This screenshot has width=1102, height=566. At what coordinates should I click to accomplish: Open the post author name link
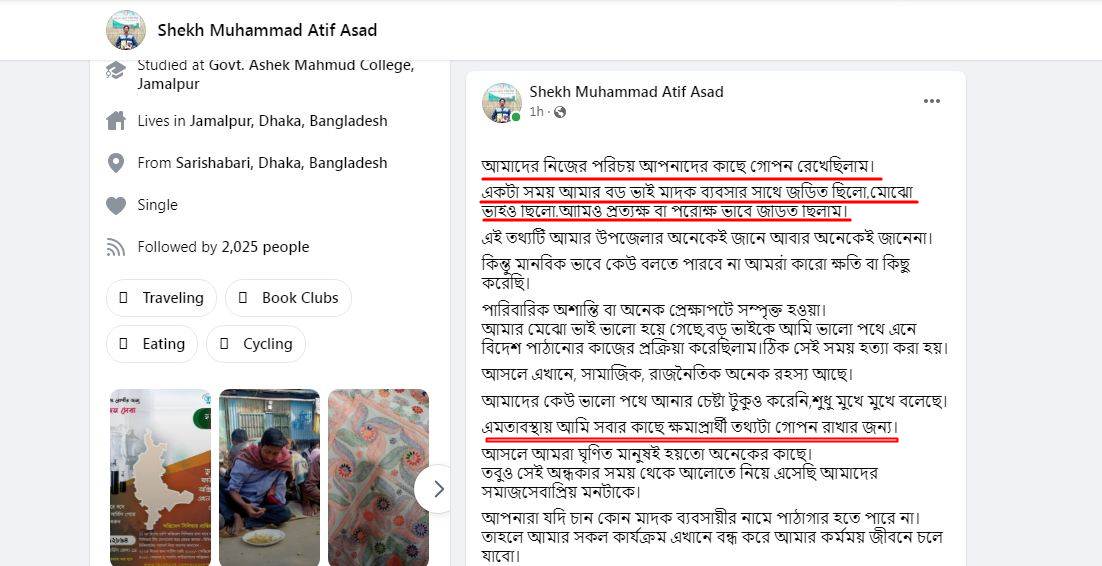[626, 91]
